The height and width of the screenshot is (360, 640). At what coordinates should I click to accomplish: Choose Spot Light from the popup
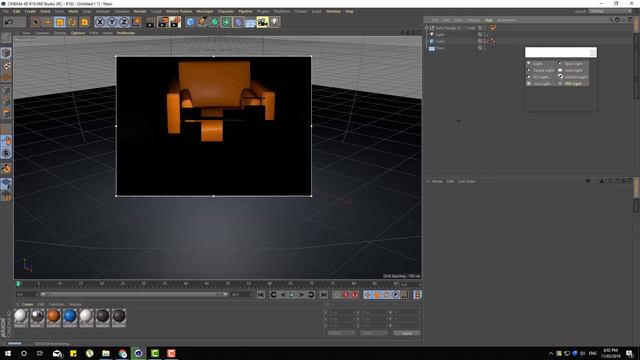573,64
